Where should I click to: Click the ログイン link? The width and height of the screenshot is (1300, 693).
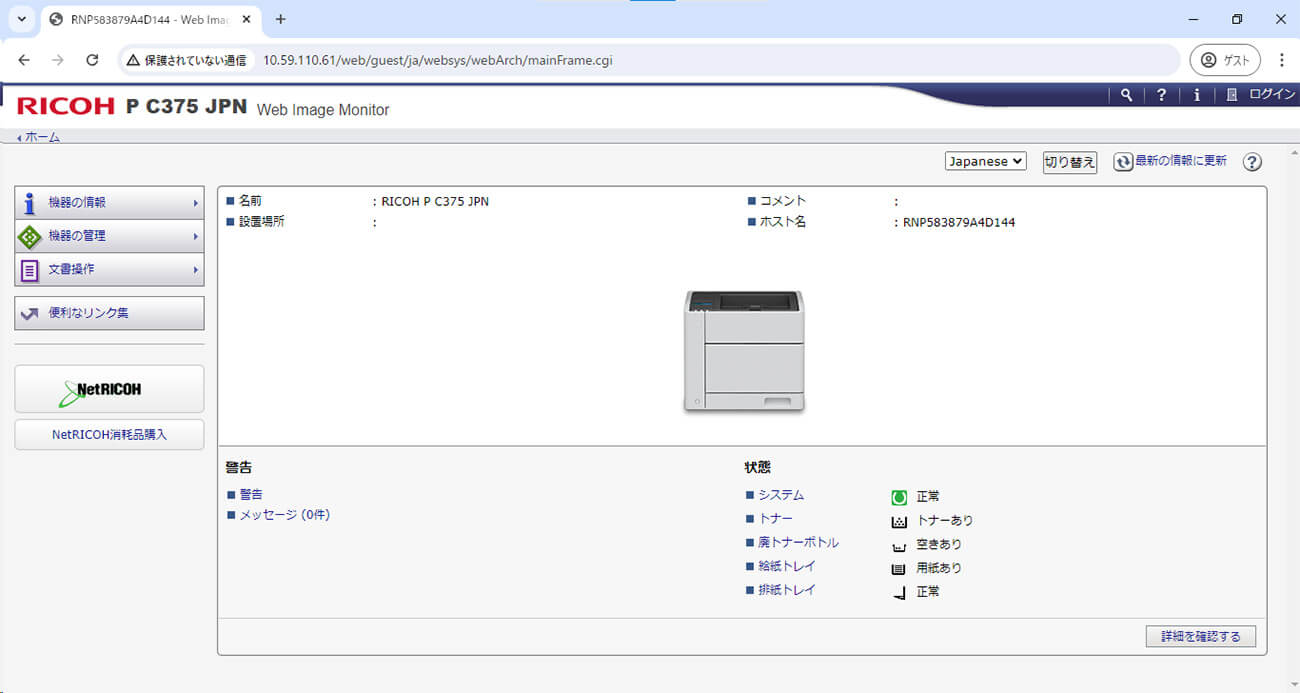[x=1271, y=95]
